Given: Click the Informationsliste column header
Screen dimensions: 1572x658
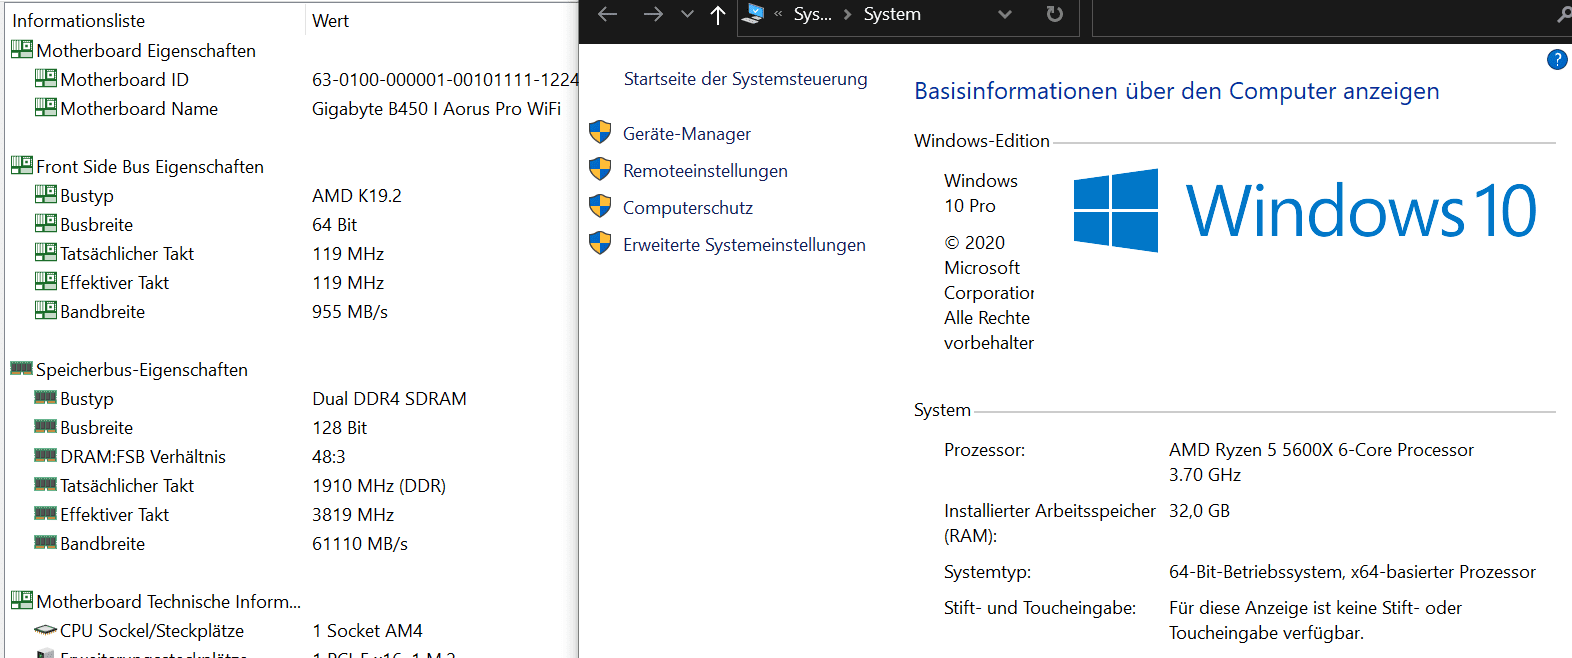Looking at the screenshot, I should pos(79,20).
